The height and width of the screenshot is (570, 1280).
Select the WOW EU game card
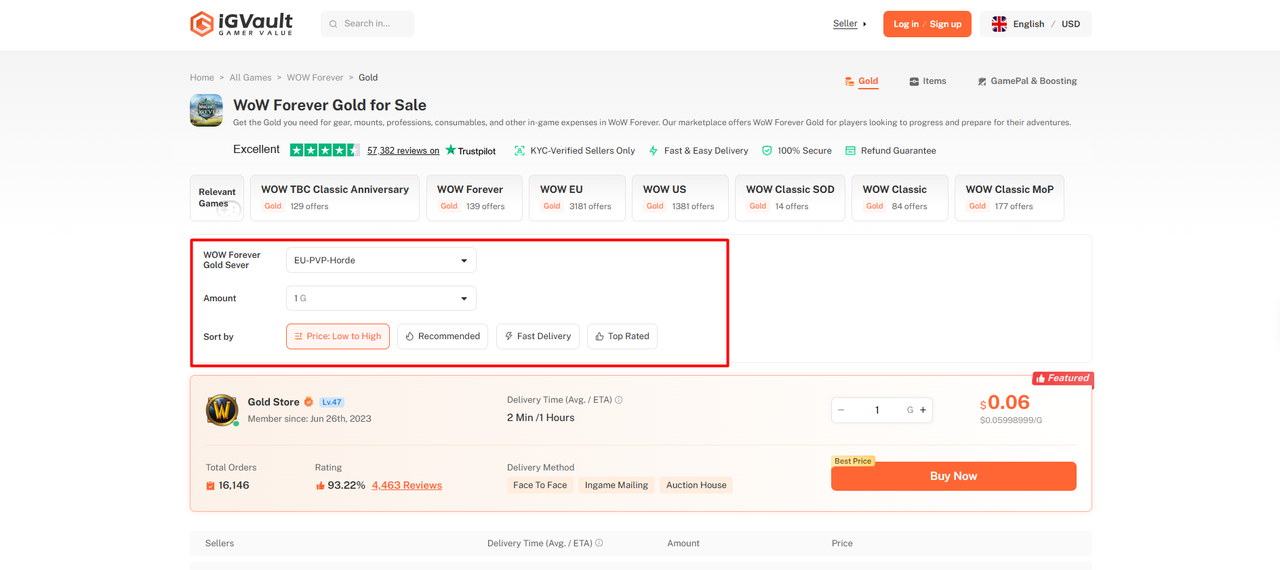578,198
